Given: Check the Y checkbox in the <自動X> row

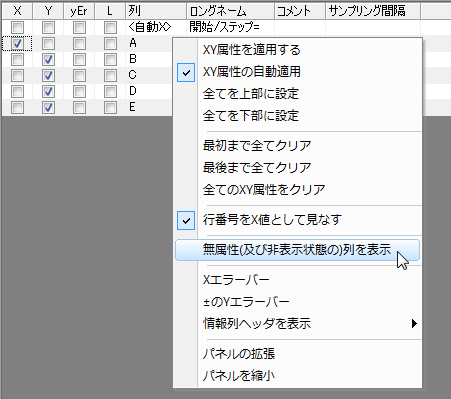Looking at the screenshot, I should pos(48,27).
